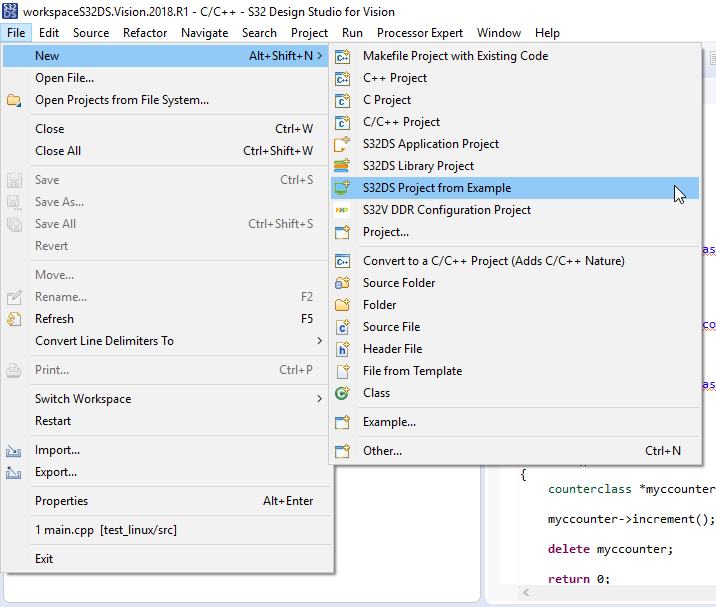Click the C++ Project icon
716x607 pixels.
point(342,78)
